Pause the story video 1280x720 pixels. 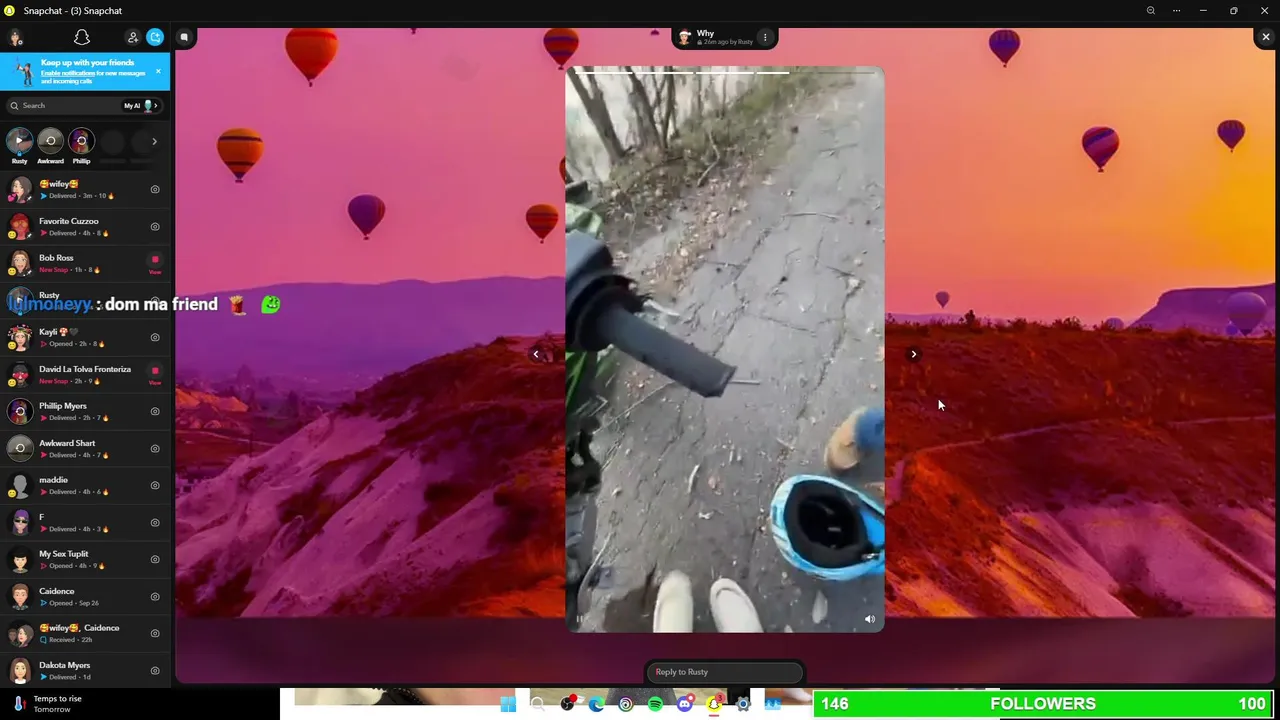coord(579,619)
